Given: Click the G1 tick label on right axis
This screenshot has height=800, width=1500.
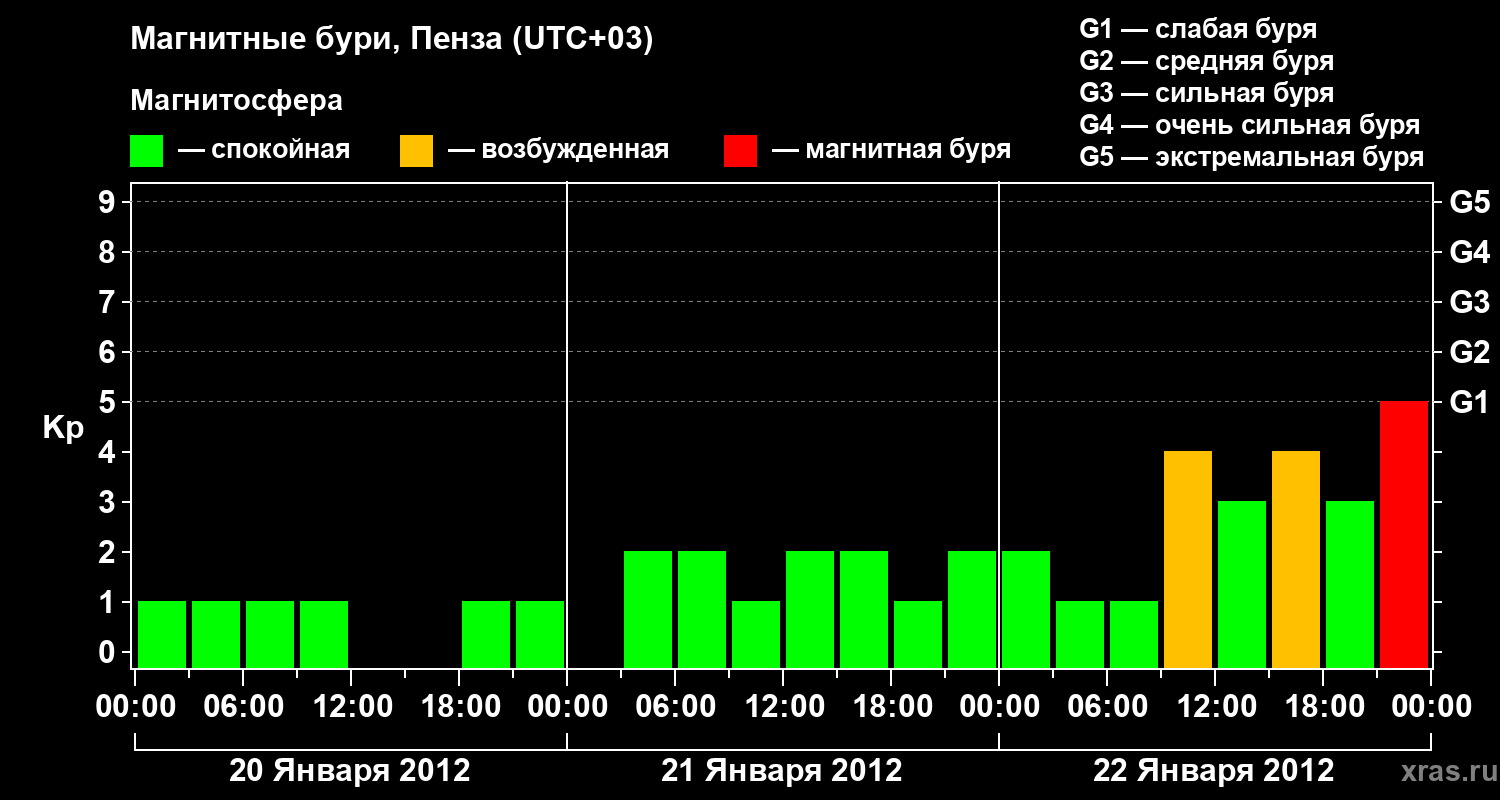Looking at the screenshot, I should click(x=1469, y=402).
